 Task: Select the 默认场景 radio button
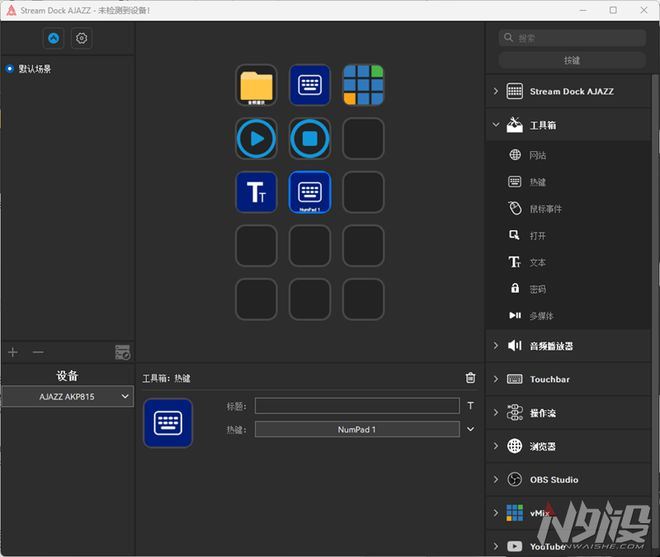(10, 69)
